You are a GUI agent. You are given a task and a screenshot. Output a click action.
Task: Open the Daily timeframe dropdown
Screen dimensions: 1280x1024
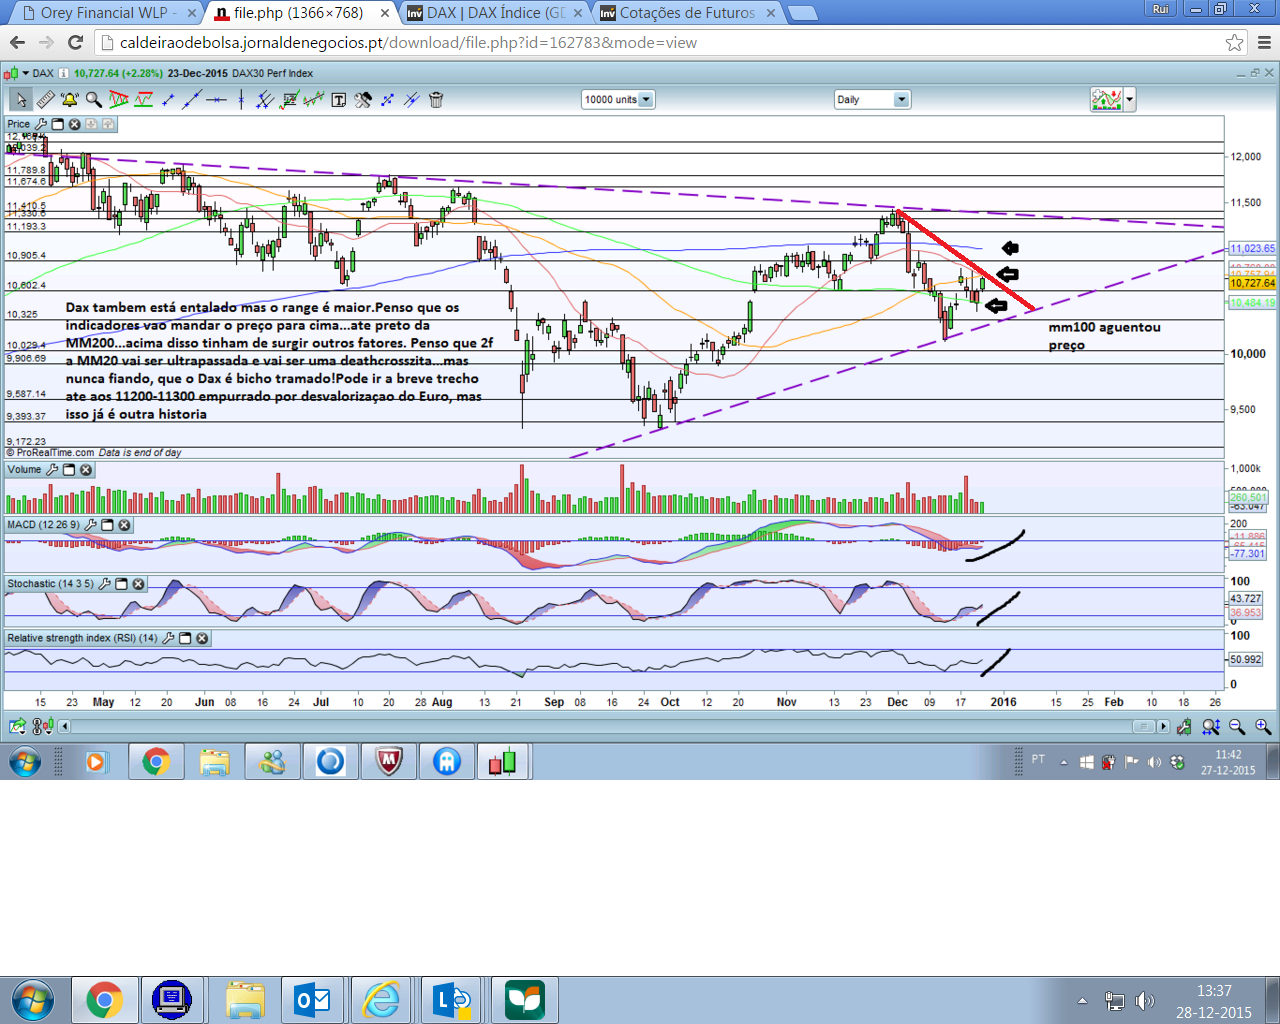pos(872,99)
